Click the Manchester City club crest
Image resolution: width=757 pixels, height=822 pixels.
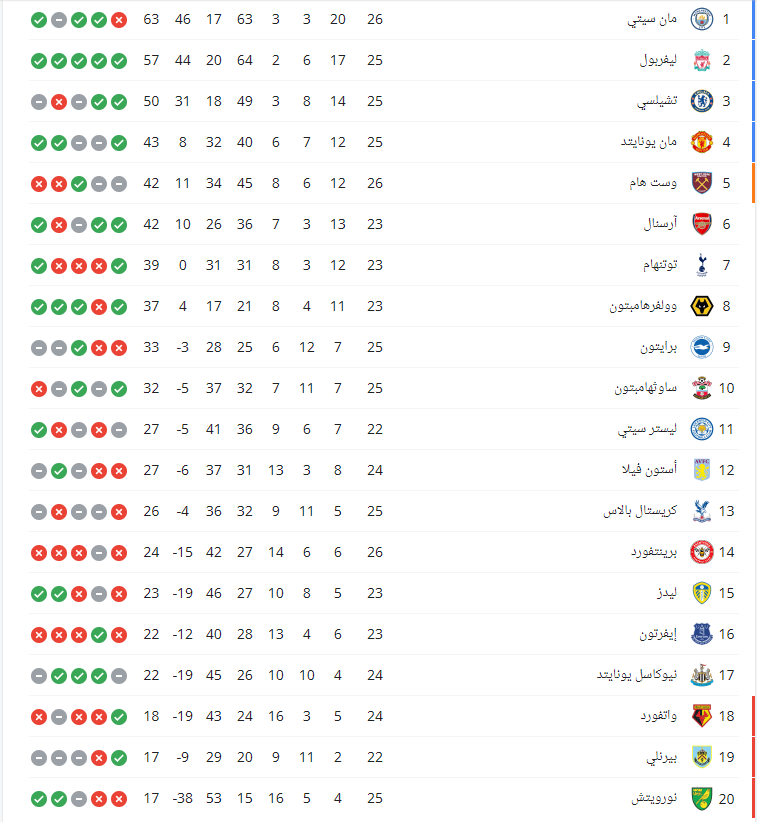(702, 19)
